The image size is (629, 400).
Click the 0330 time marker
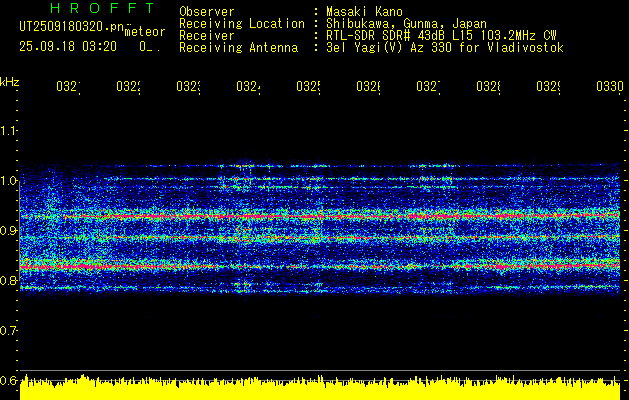(610, 86)
